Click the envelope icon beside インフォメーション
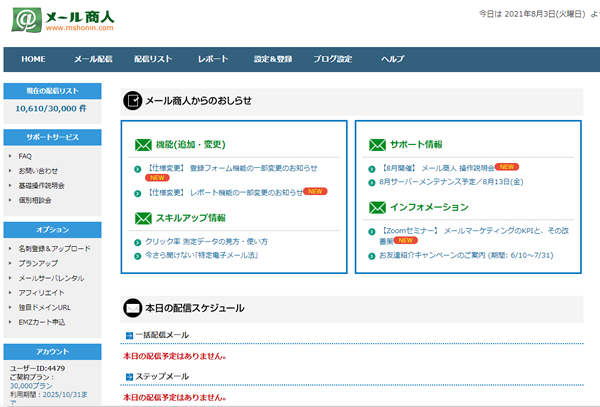Screen dimensions: 600x407 [x=377, y=208]
